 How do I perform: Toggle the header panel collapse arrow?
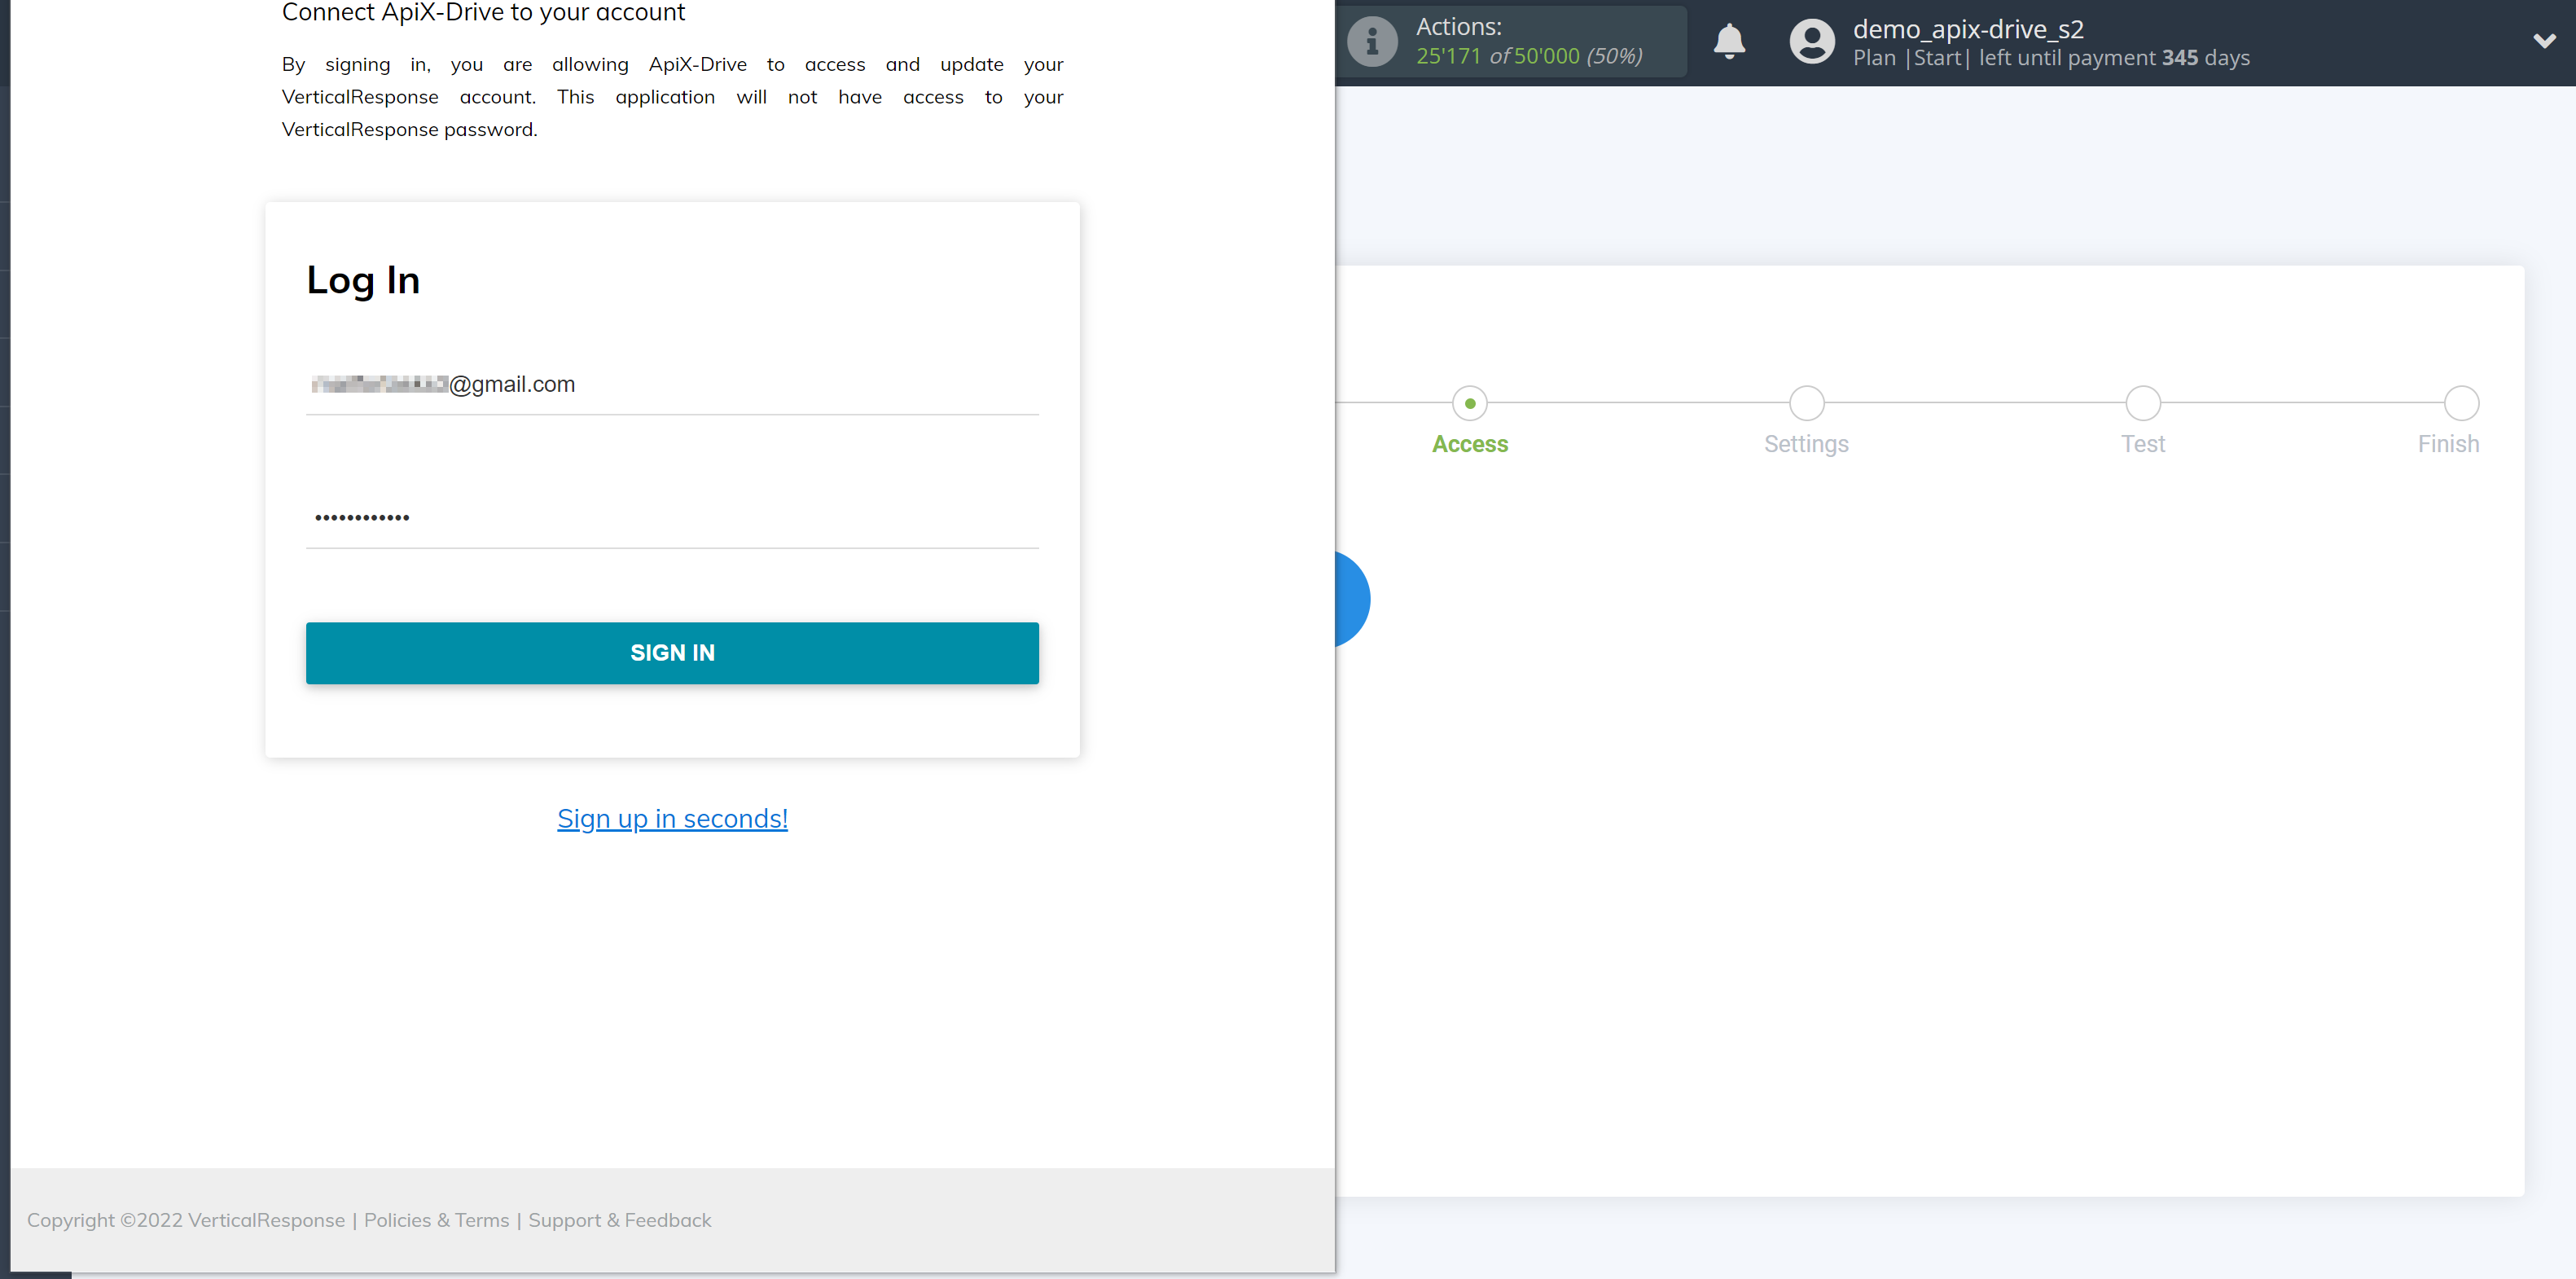(2545, 41)
